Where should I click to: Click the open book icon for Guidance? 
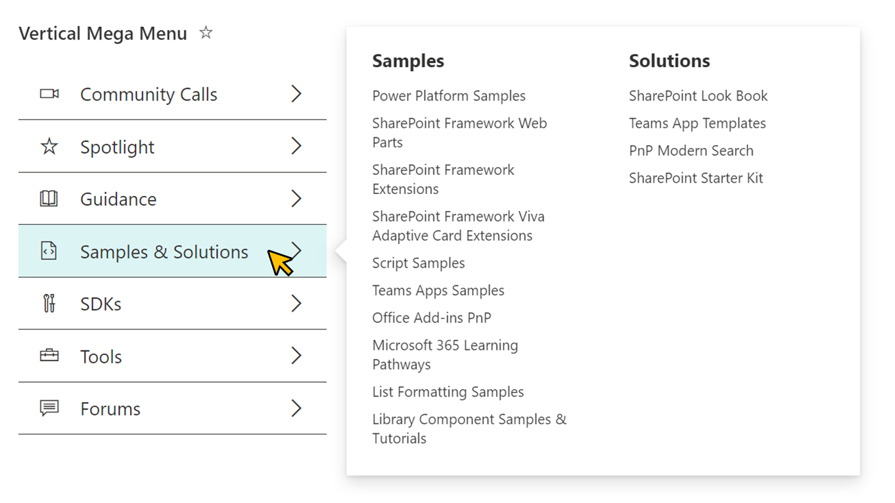coord(49,199)
